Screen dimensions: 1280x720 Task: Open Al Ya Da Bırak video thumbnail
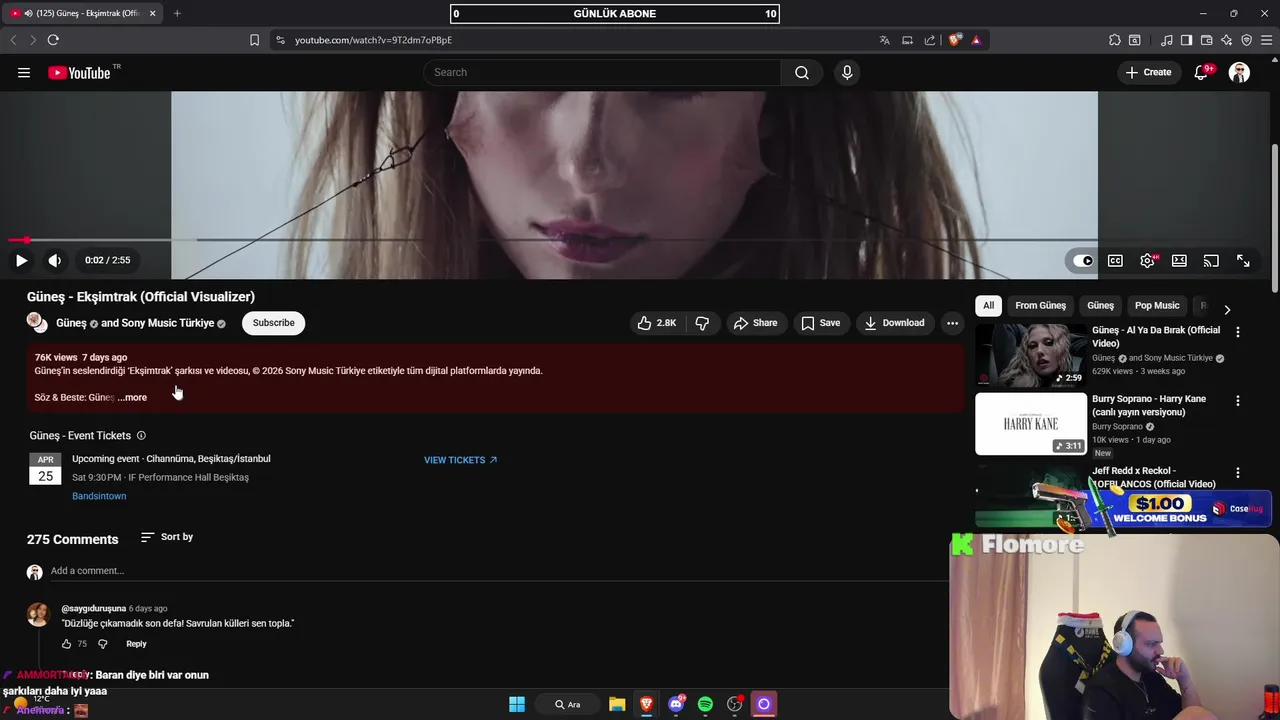tap(1031, 355)
